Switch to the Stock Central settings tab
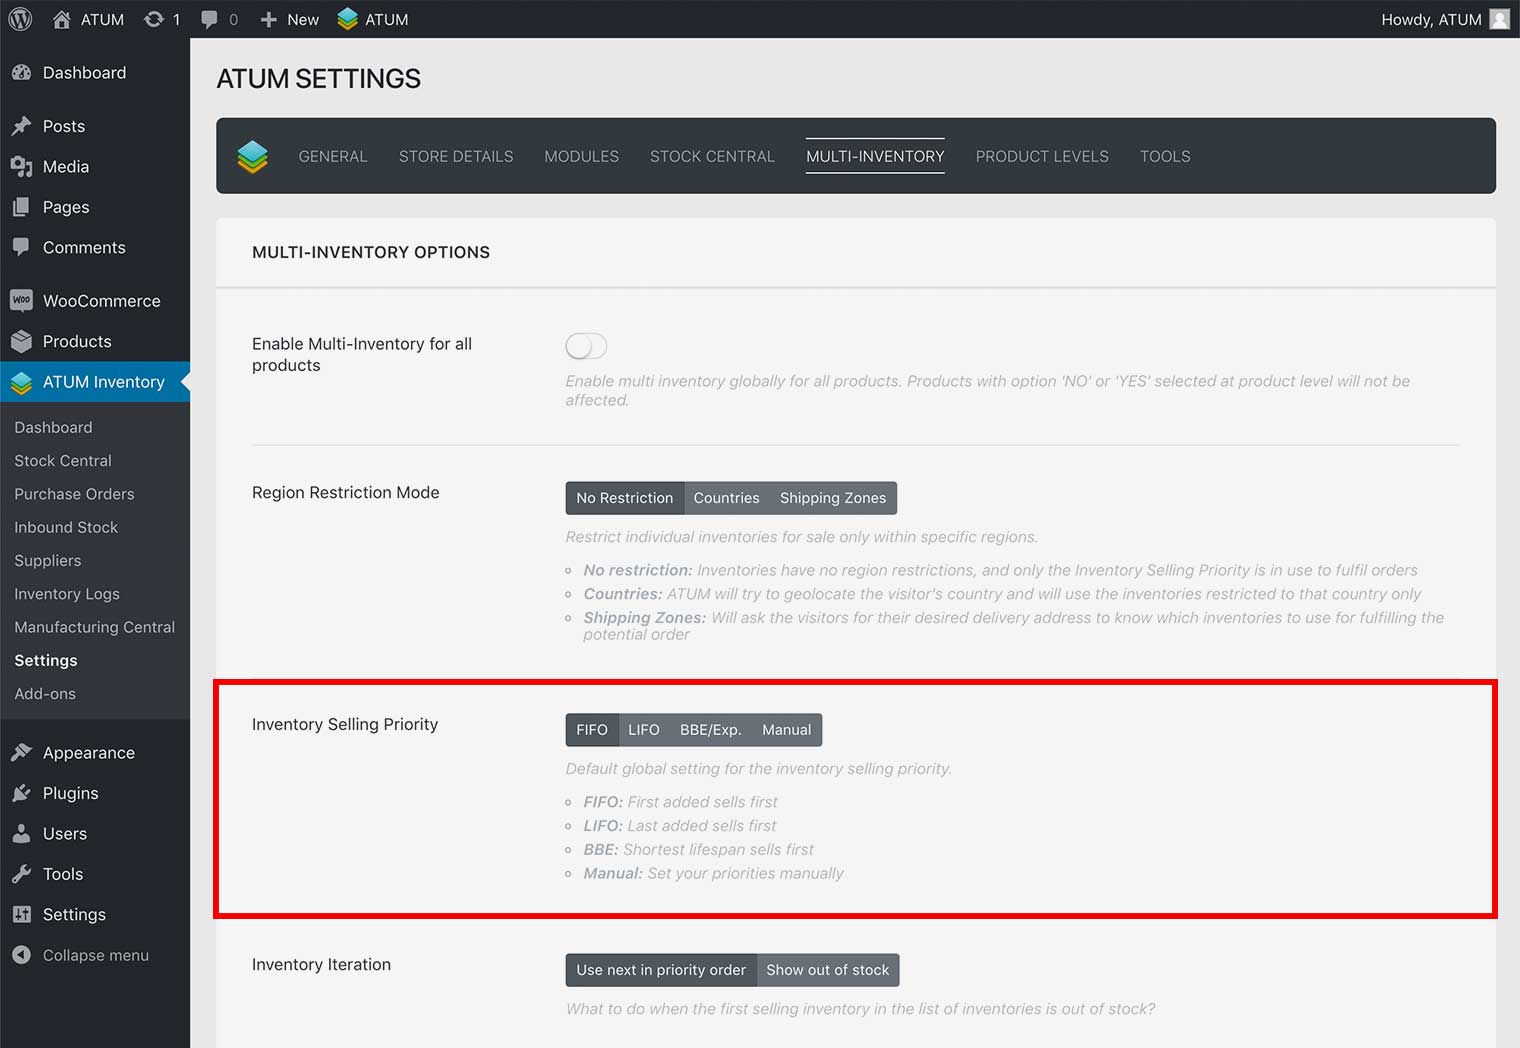The width and height of the screenshot is (1520, 1048). (712, 156)
